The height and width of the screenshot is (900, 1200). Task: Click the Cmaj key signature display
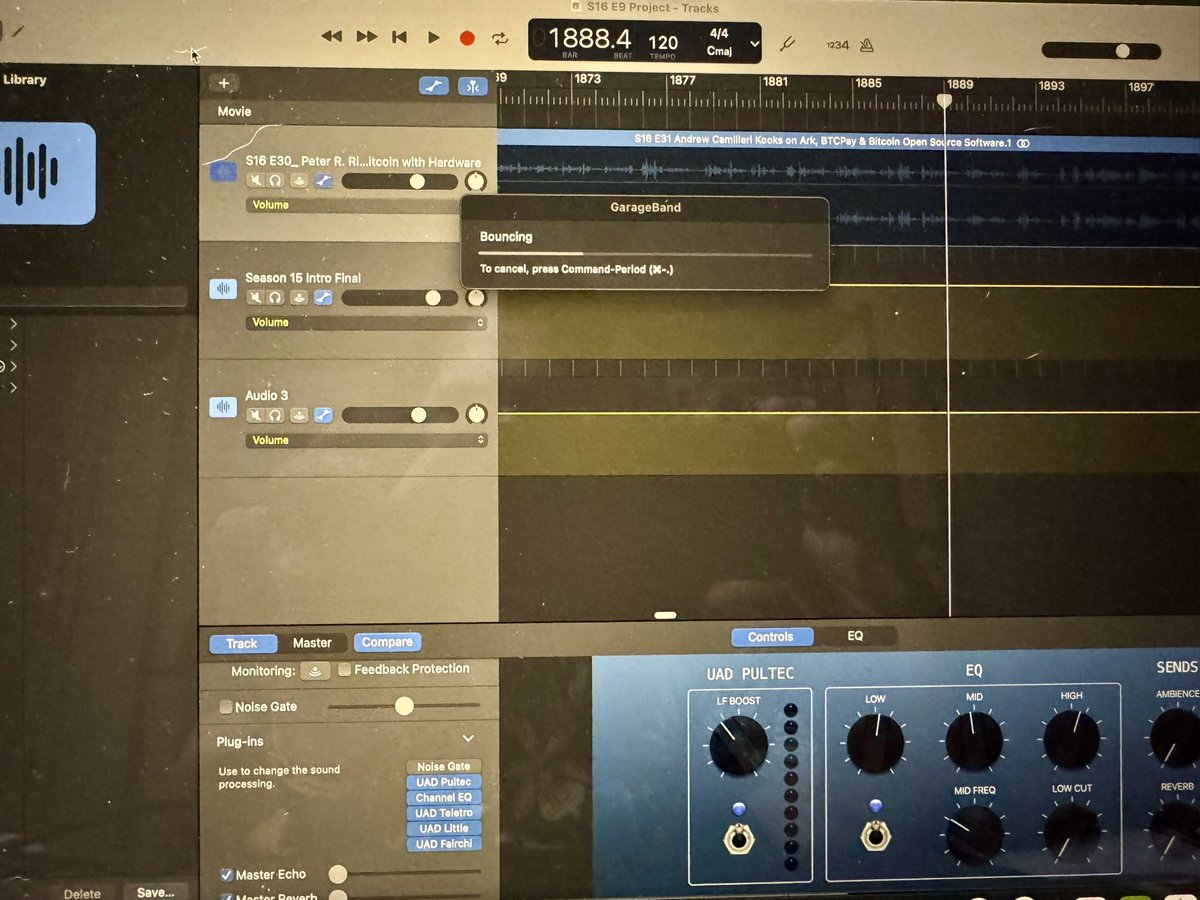[720, 50]
